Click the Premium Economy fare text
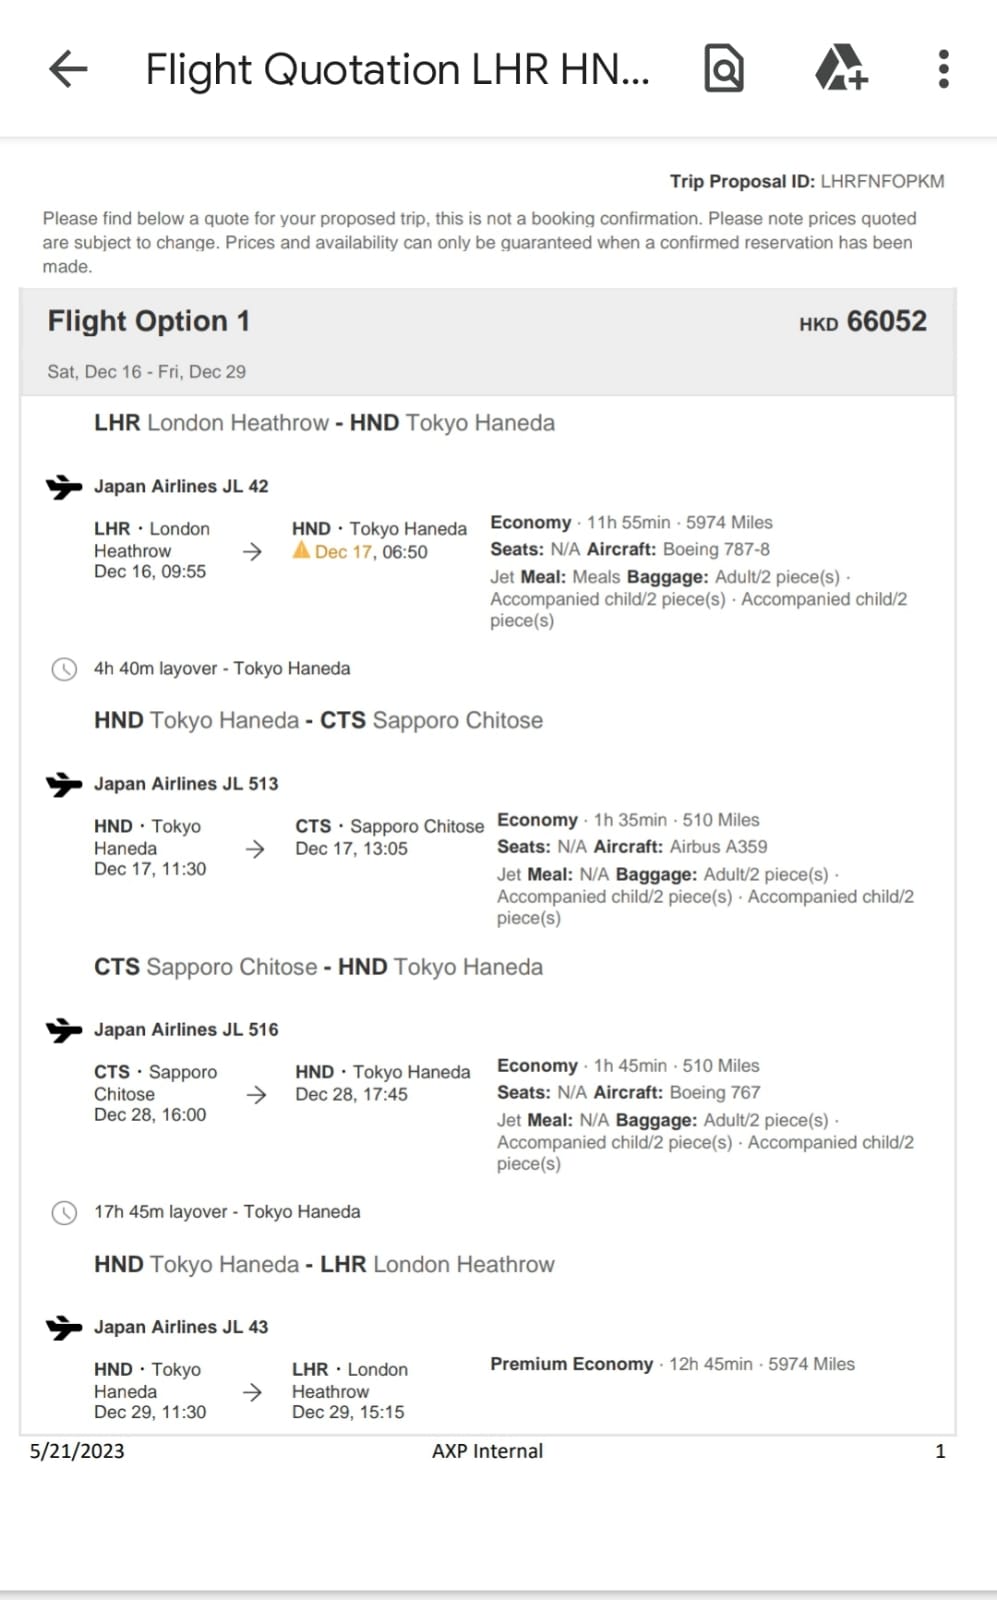The height and width of the screenshot is (1600, 997). 571,1364
